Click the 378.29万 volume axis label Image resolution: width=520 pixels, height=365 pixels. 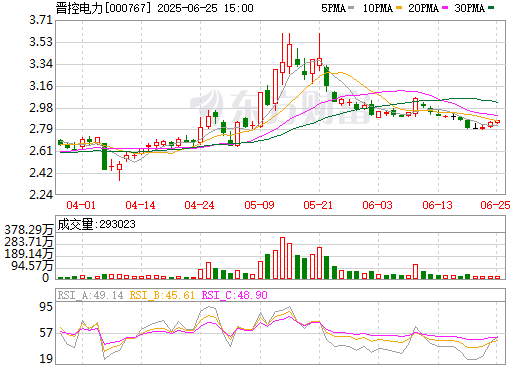[x=29, y=229]
